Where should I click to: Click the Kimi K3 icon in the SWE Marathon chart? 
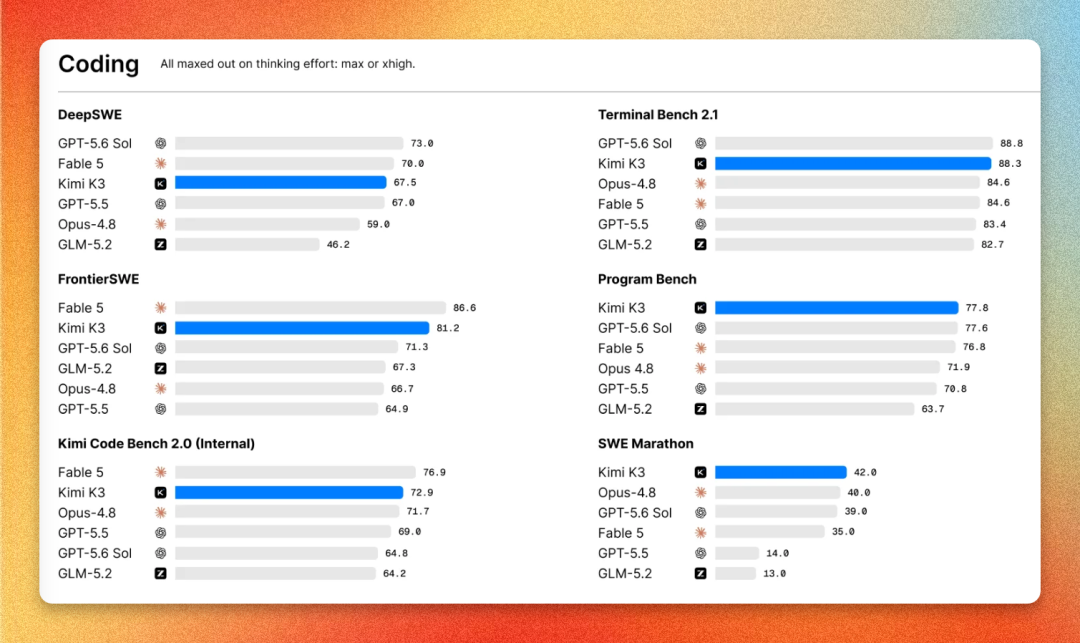coord(700,472)
